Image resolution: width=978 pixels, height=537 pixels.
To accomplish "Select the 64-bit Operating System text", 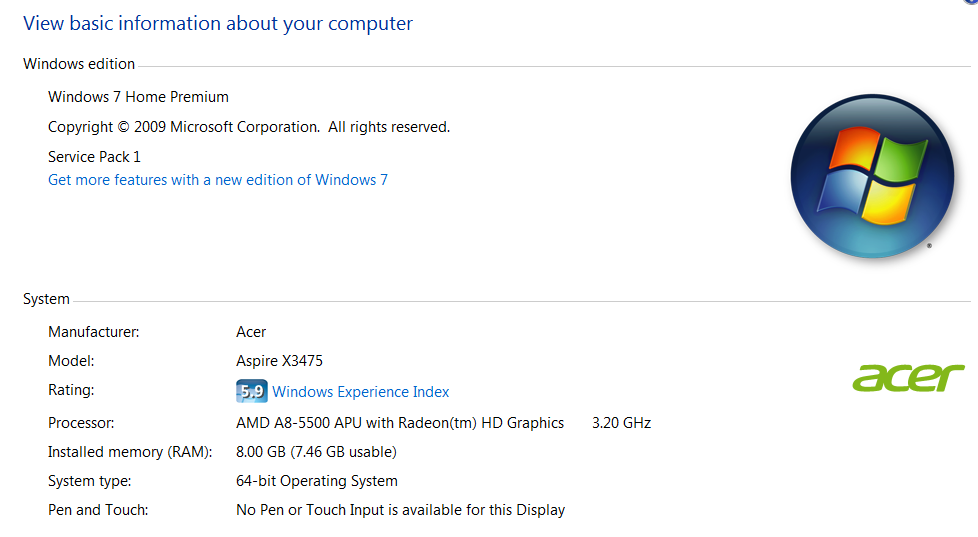I will click(316, 481).
